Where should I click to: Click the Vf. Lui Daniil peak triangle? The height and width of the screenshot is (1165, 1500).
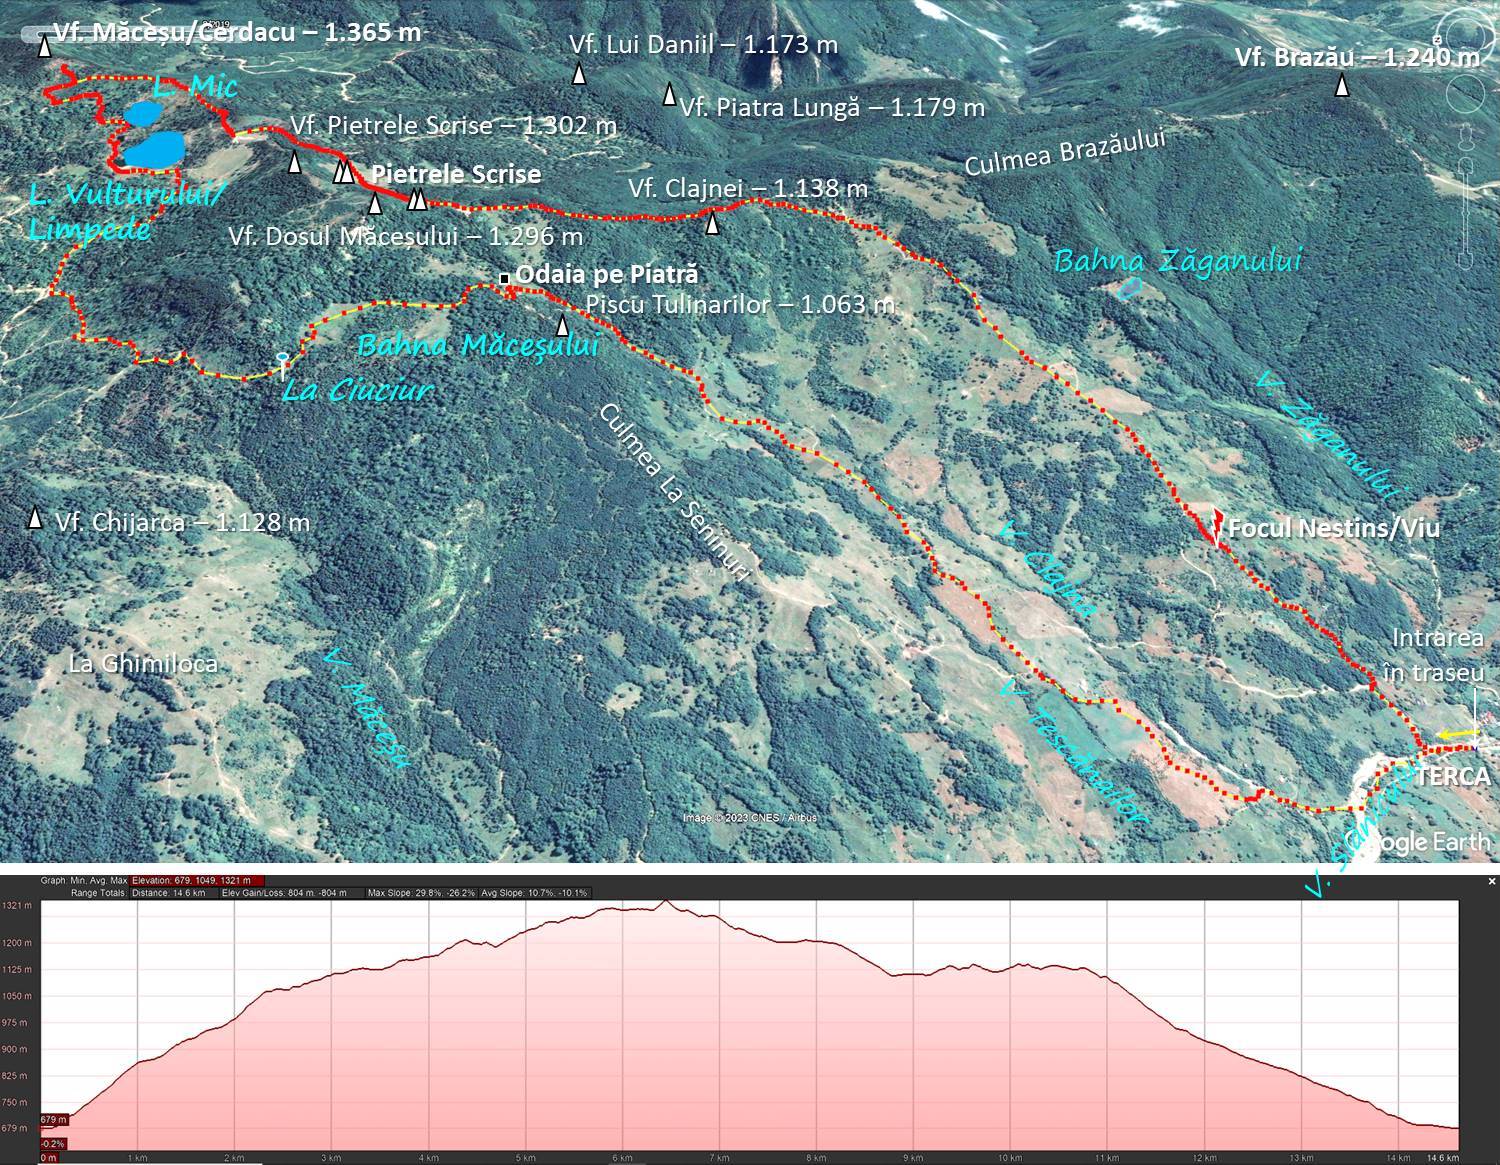coord(578,75)
